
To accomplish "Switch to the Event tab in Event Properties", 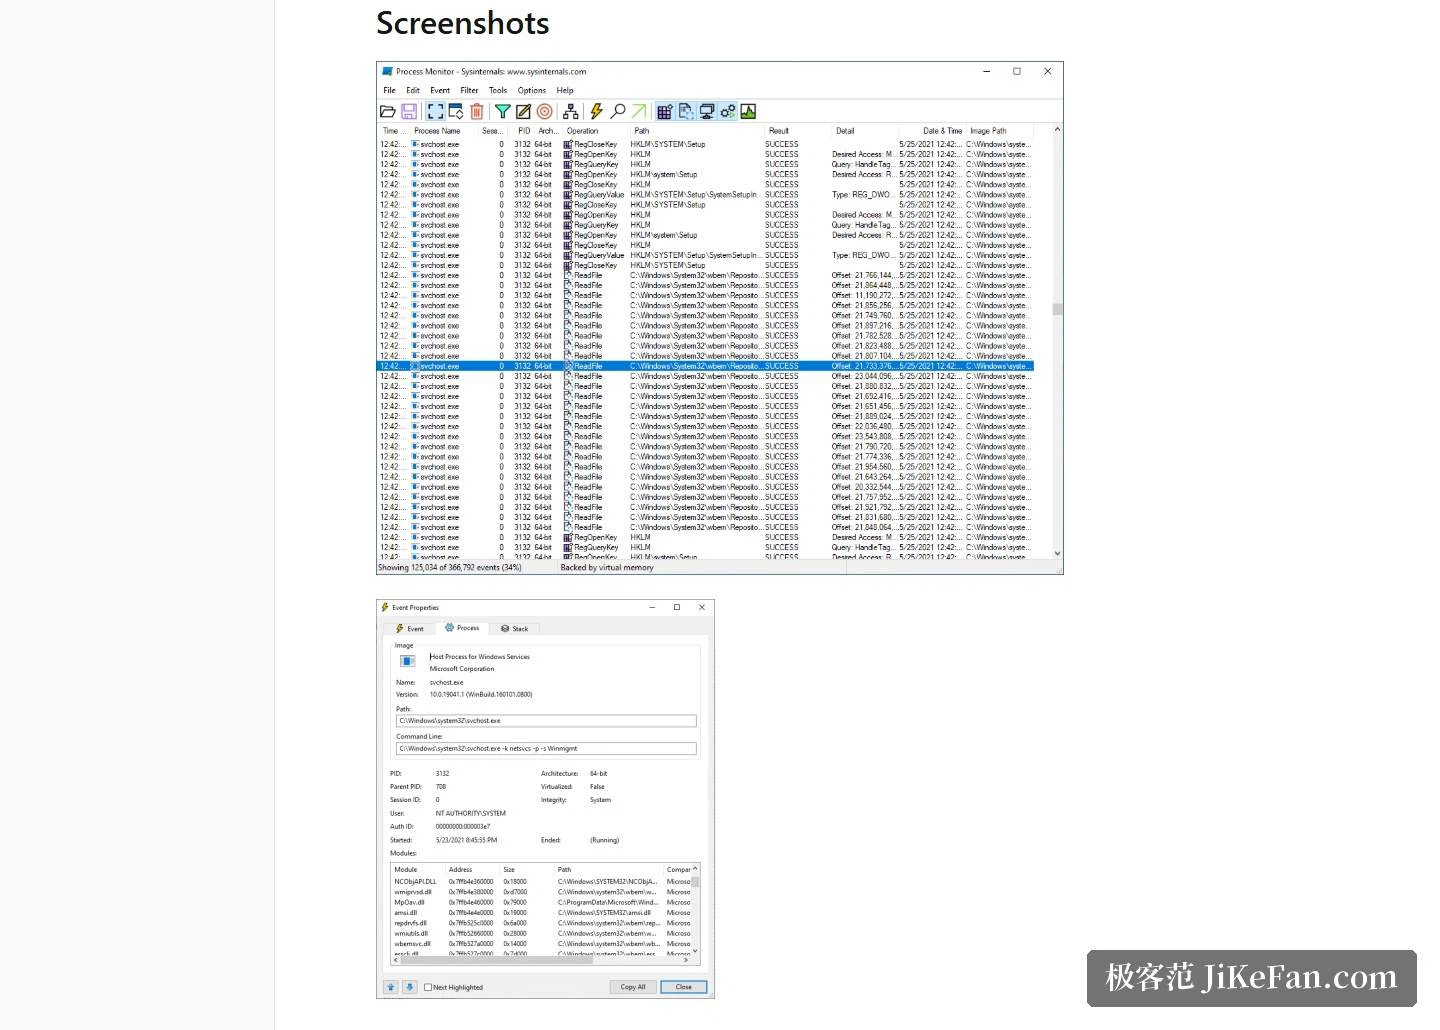I will [x=410, y=629].
